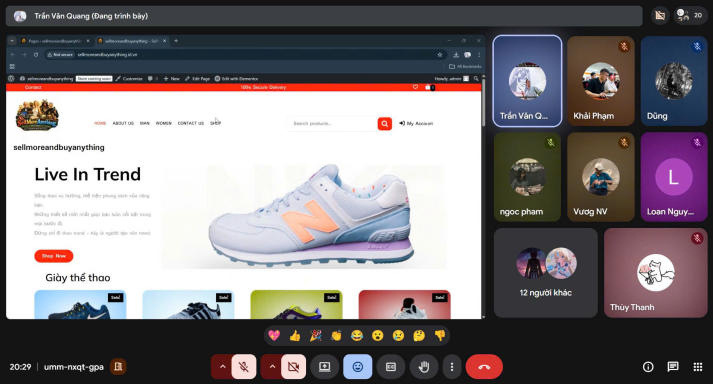Select Loan Nguyễn's participant tile

(674, 177)
